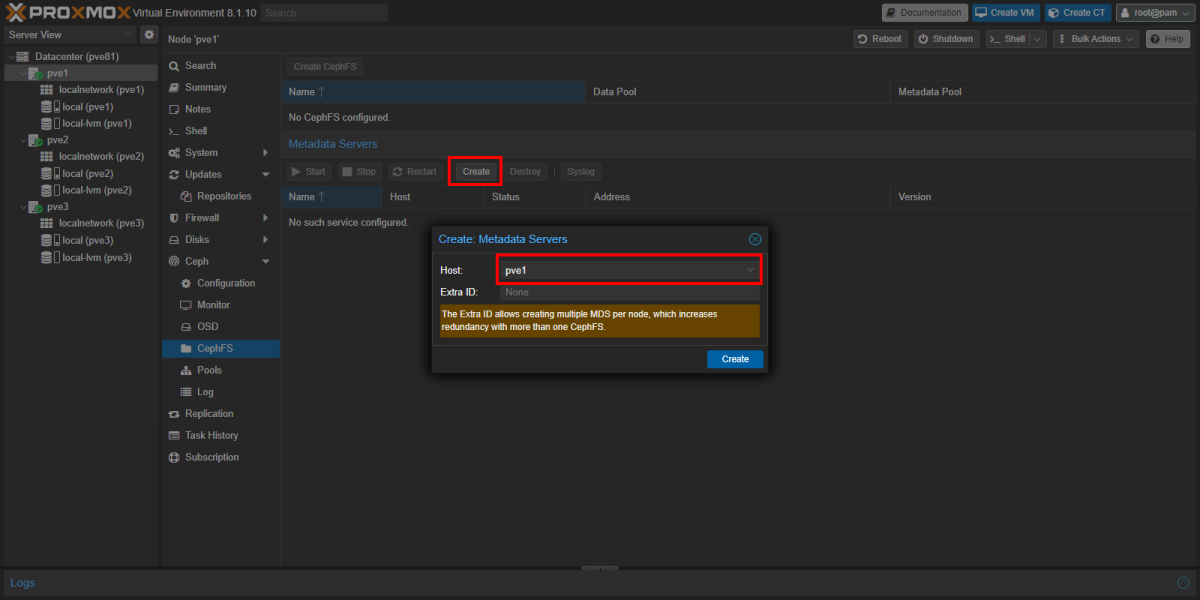Viewport: 1200px width, 600px height.
Task: Open the Updates menu item
Action: [x=203, y=175]
